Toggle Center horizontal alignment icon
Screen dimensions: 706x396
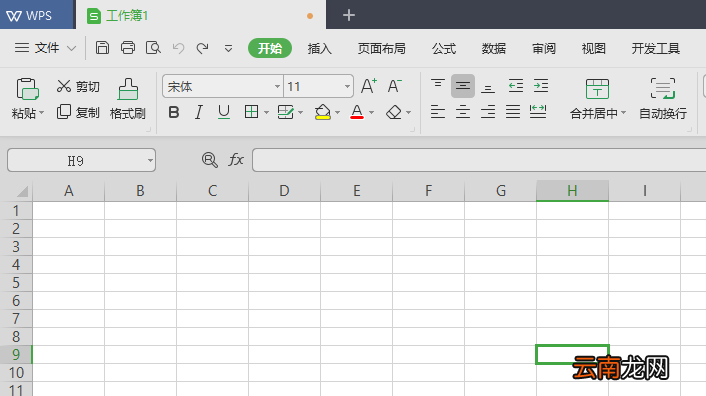pos(463,112)
